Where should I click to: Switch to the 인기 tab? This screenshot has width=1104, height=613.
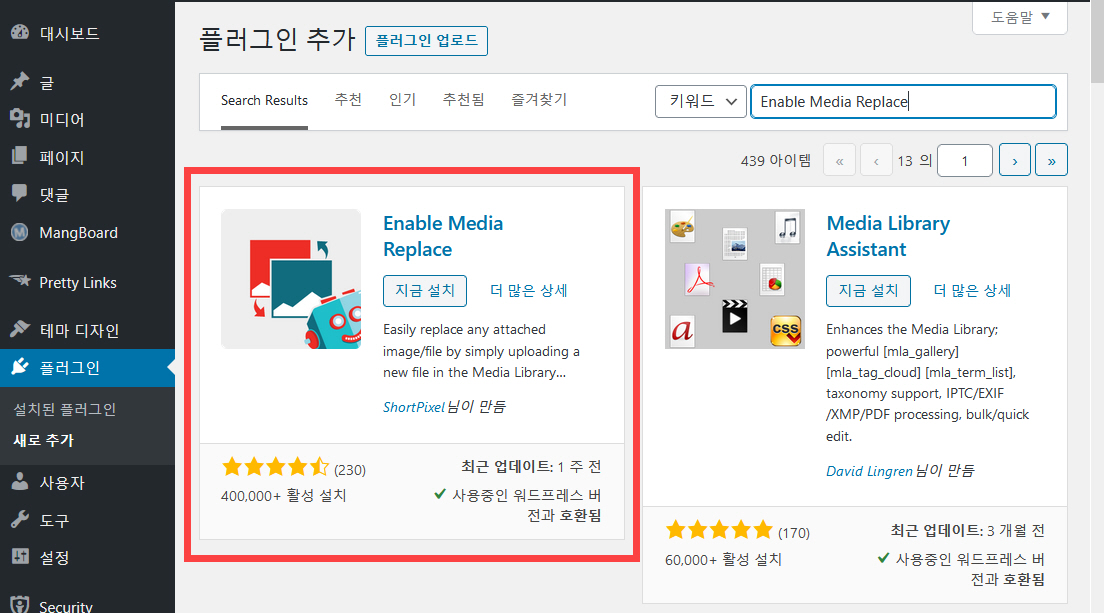pyautogui.click(x=402, y=100)
